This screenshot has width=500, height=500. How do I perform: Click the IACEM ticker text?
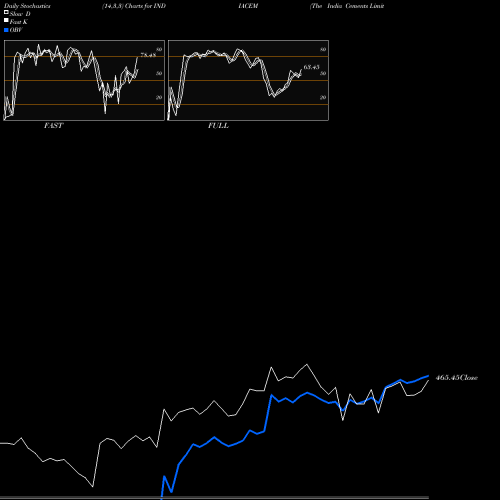tap(248, 6)
